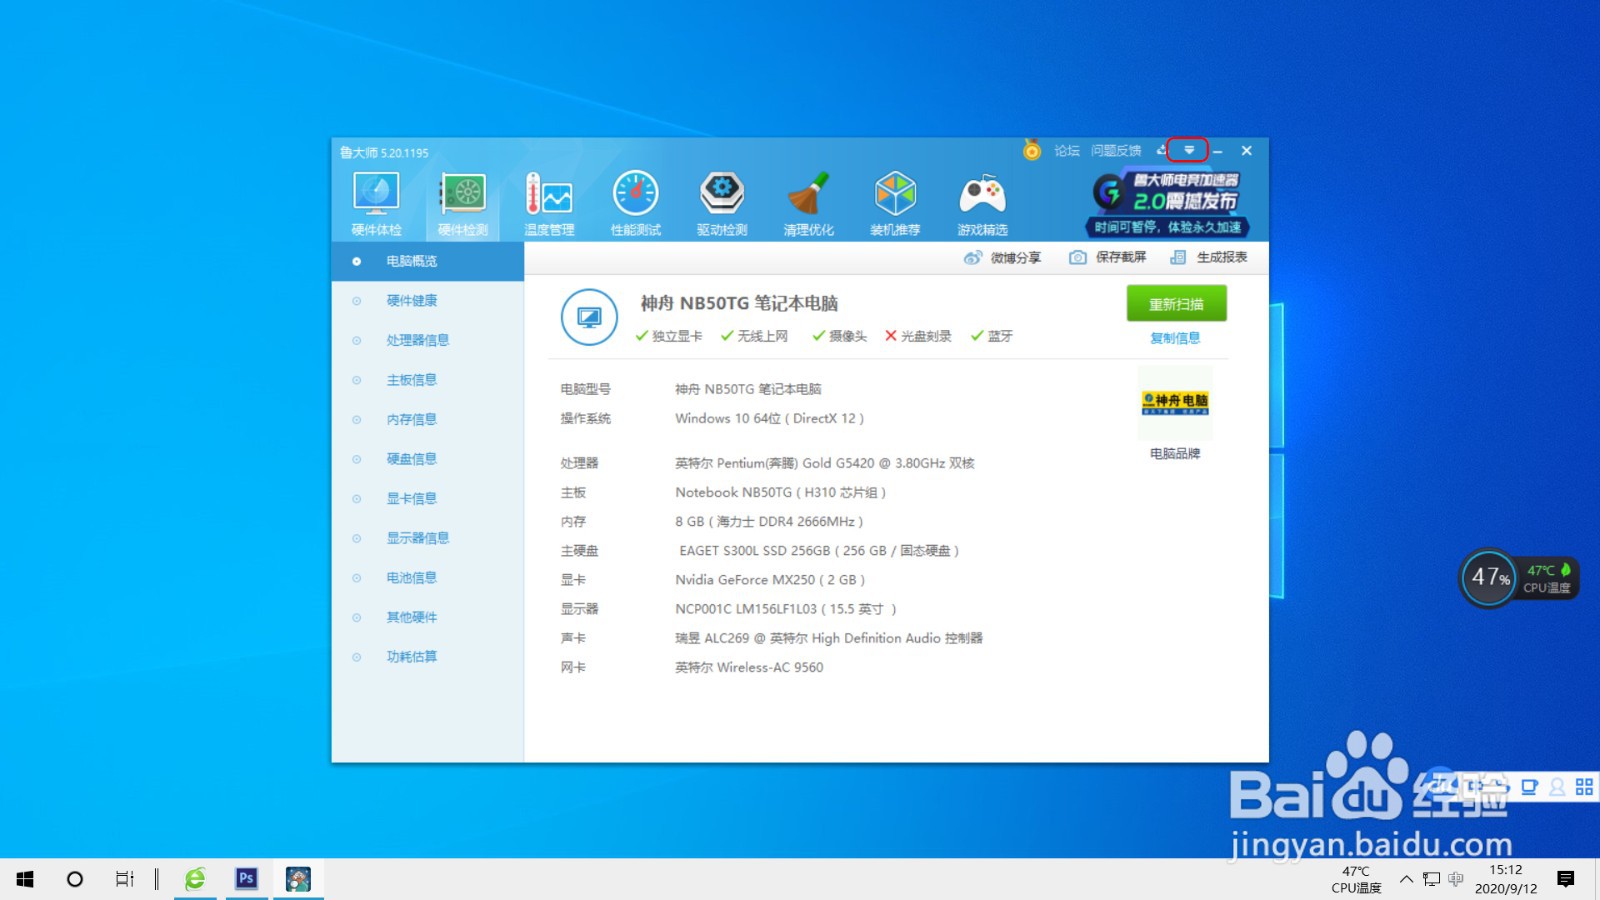This screenshot has width=1600, height=900.
Task: Select the 硬件检测 hardware detection icon
Action: click(462, 204)
